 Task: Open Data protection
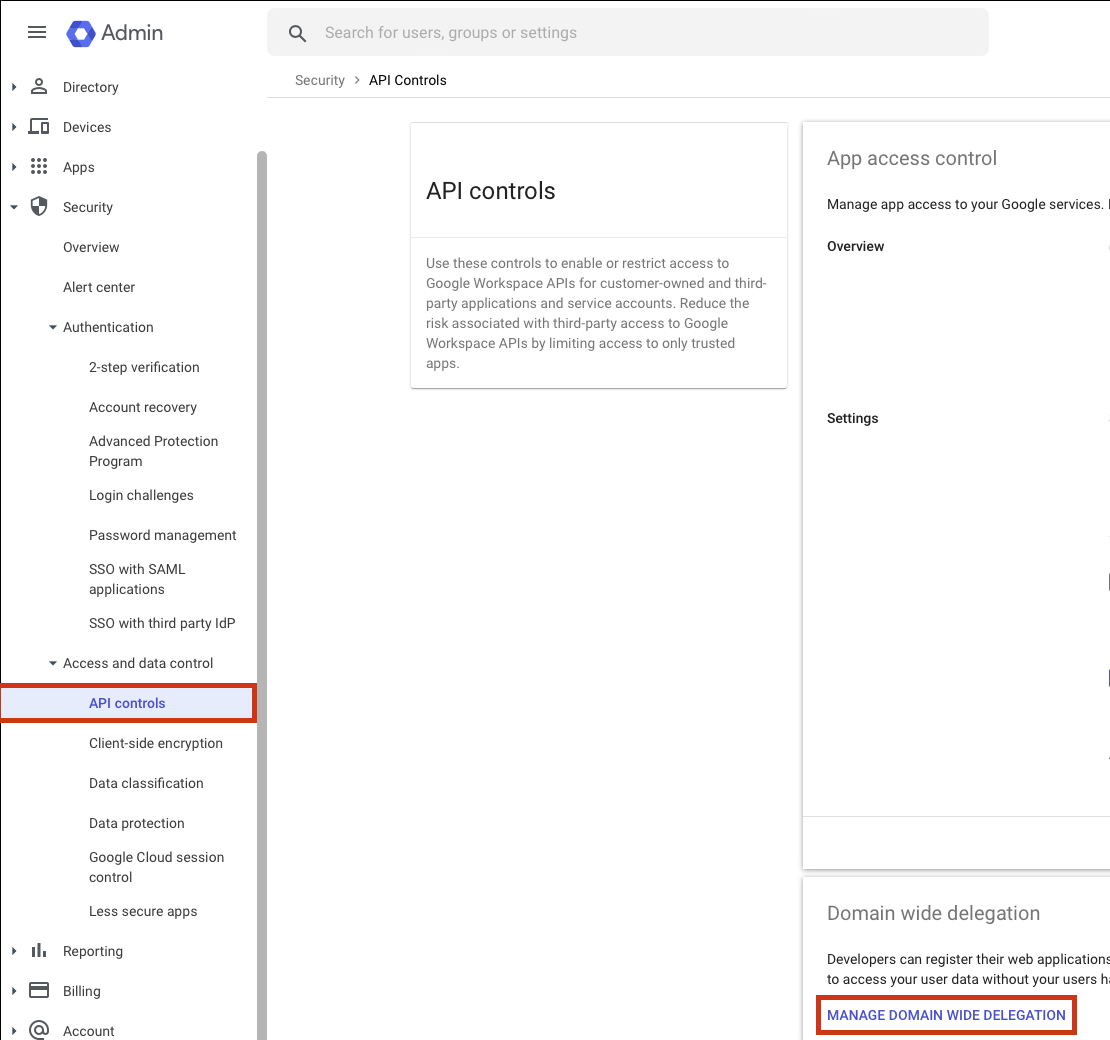coord(137,823)
